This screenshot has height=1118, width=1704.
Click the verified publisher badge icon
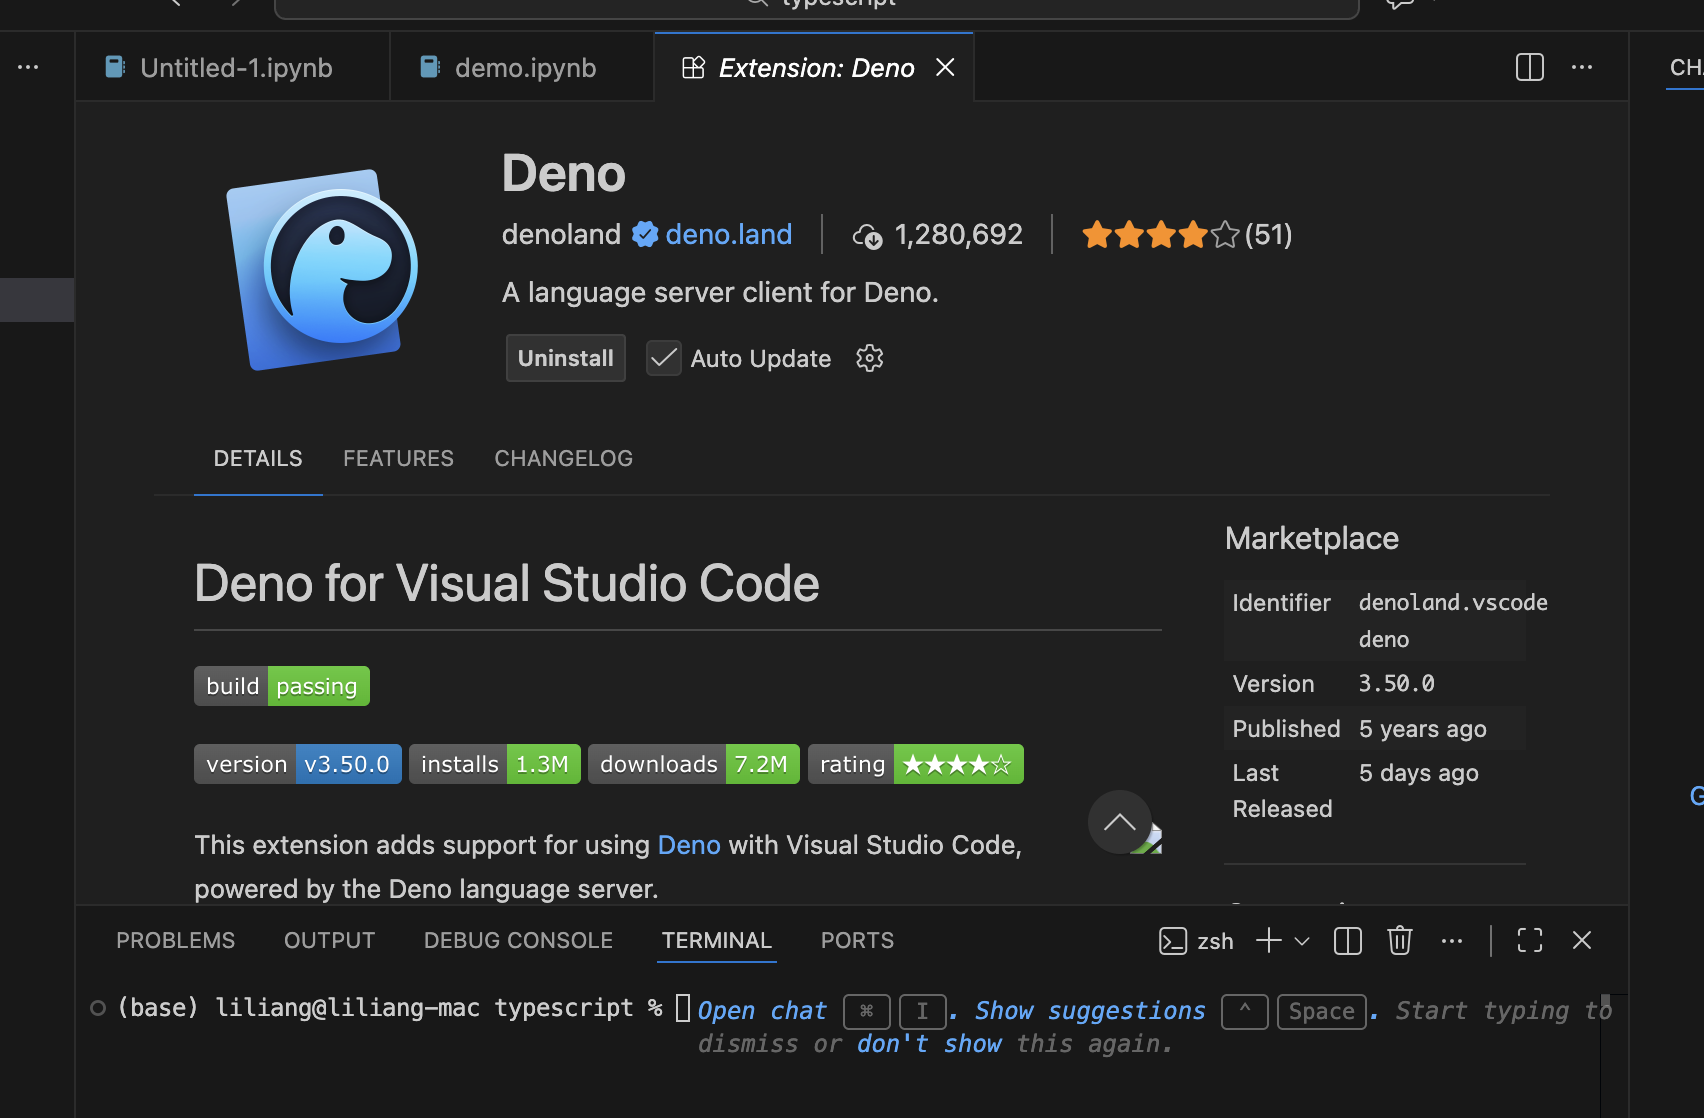(645, 234)
